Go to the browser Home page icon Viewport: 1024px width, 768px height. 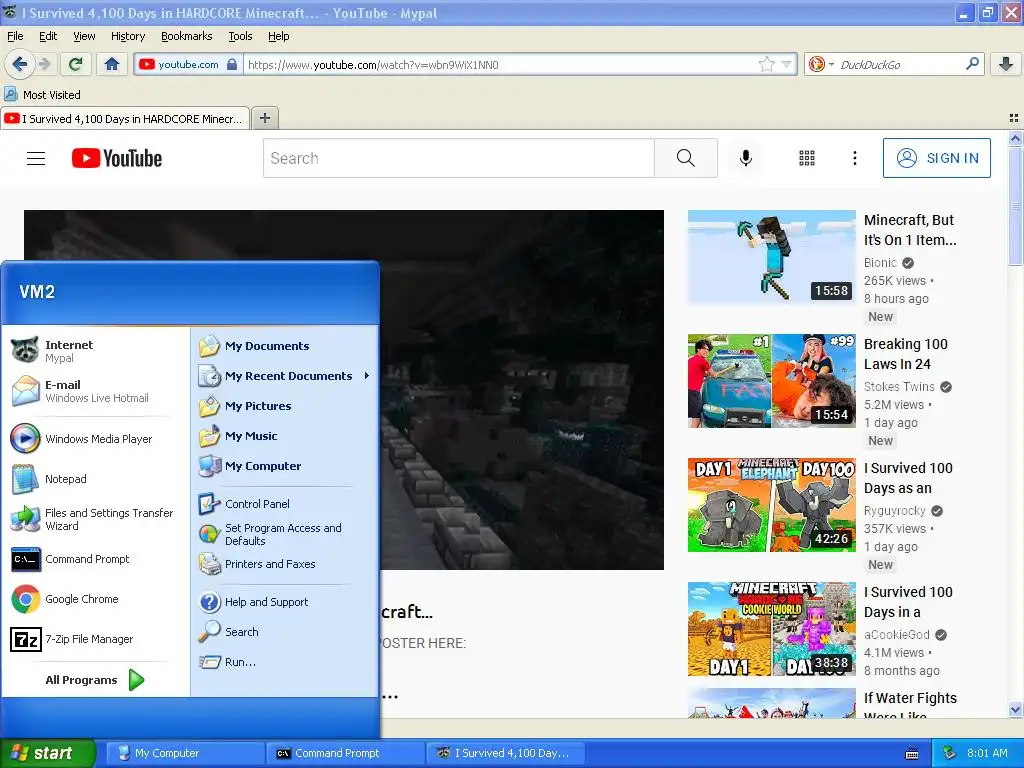tap(112, 64)
